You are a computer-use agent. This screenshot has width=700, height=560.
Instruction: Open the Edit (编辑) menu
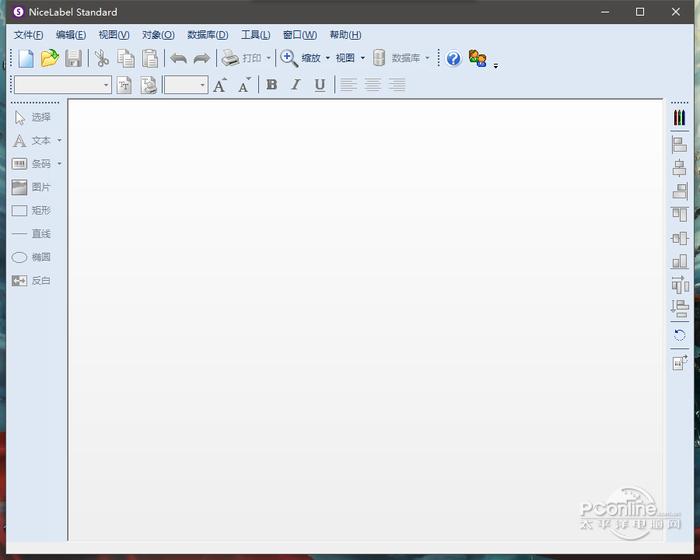point(71,35)
